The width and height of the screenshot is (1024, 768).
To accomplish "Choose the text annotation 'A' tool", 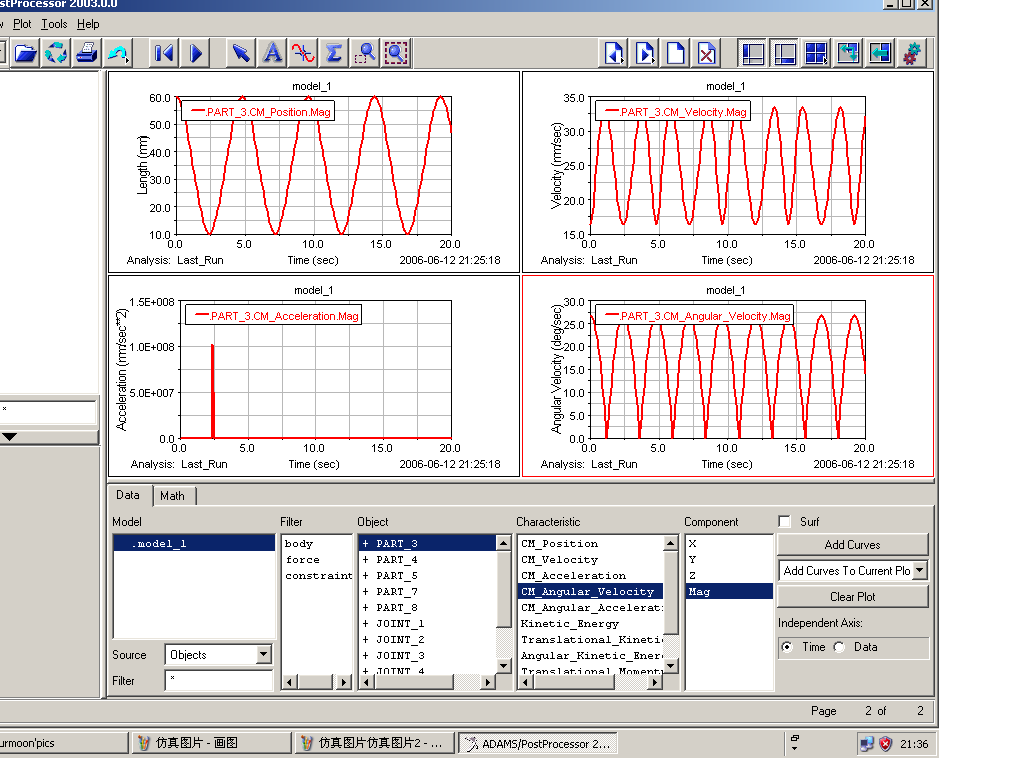I will pos(272,53).
